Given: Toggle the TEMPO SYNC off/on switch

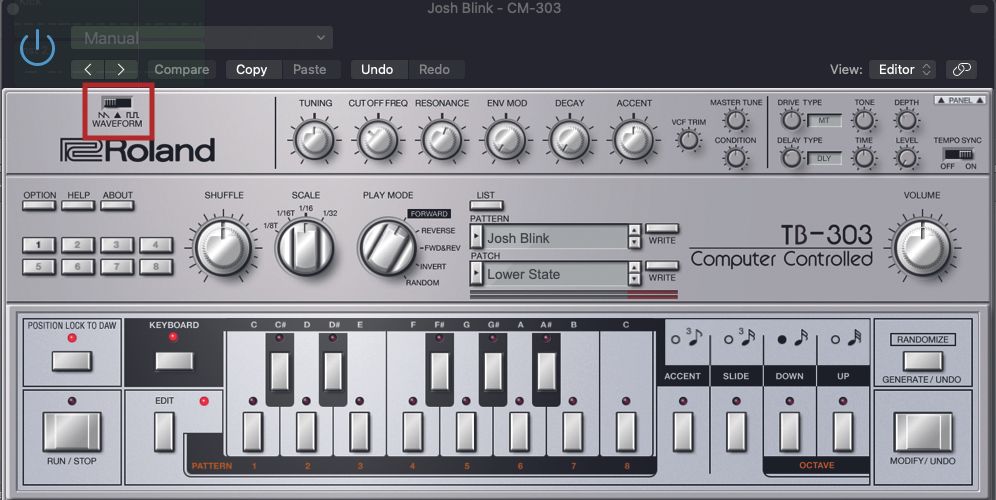Looking at the screenshot, I should click(959, 154).
